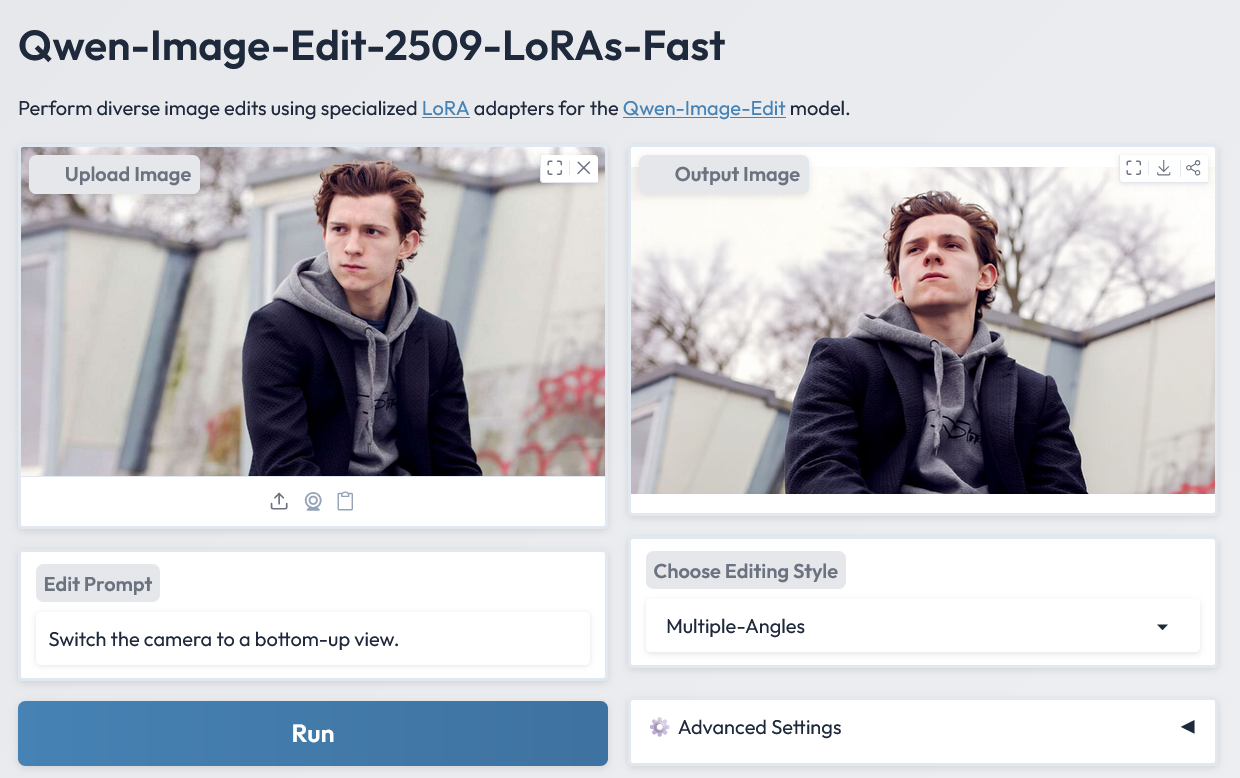The image size is (1240, 778).
Task: Download the output image
Action: click(x=1164, y=168)
